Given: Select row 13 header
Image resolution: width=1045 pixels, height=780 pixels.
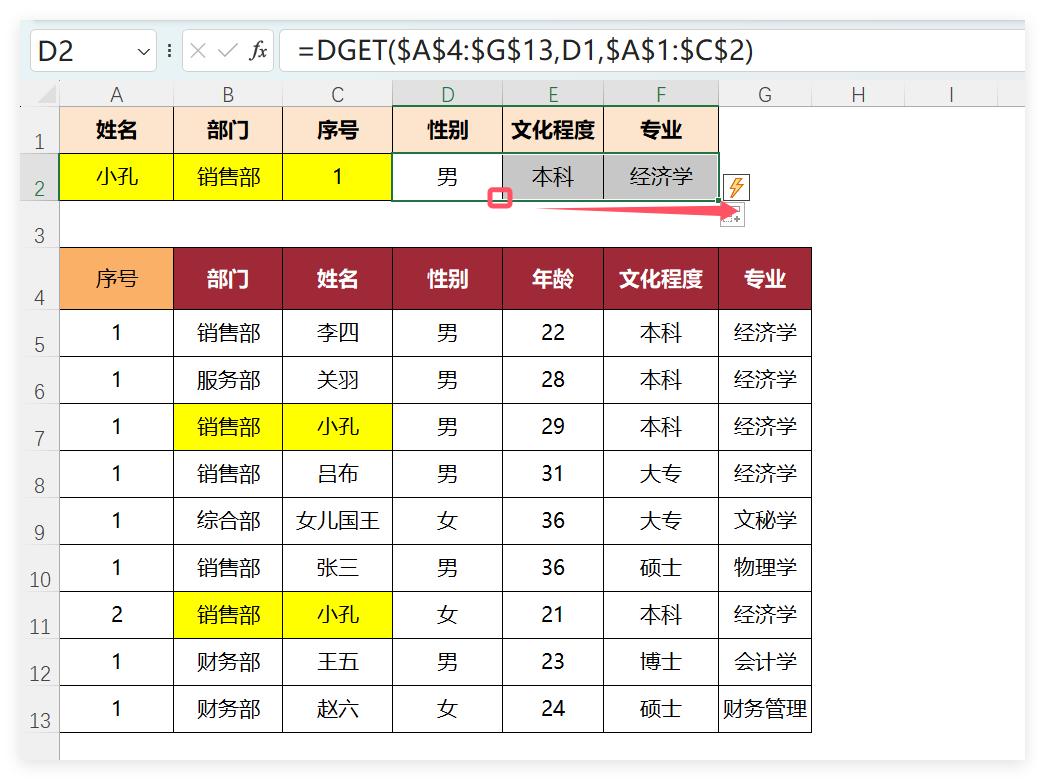Looking at the screenshot, I should tap(39, 709).
